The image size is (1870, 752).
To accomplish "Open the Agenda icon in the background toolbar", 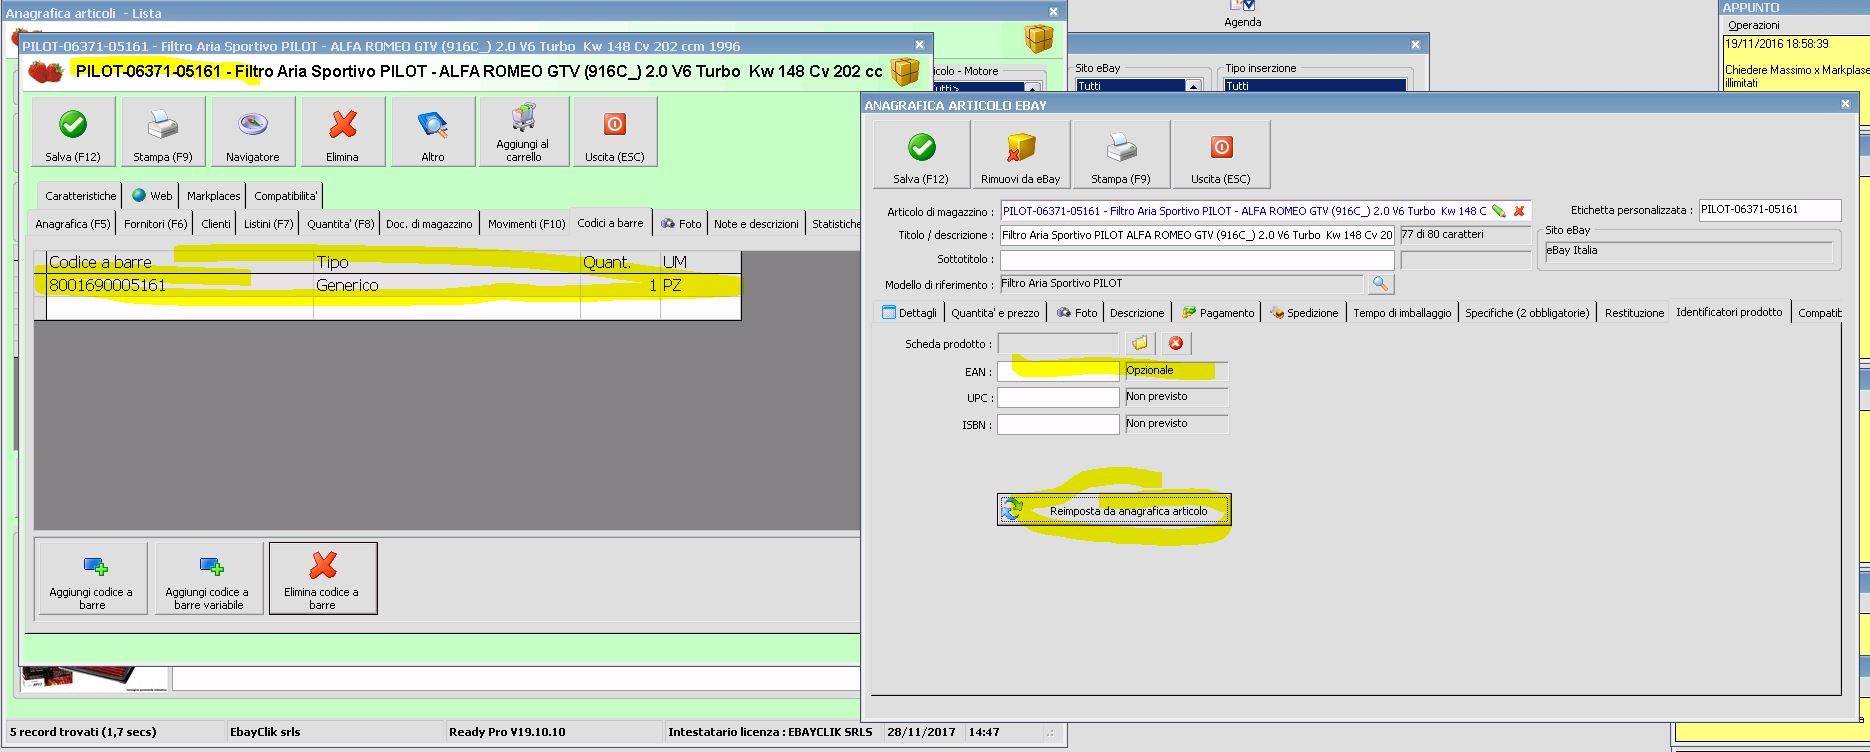I will pyautogui.click(x=1243, y=14).
